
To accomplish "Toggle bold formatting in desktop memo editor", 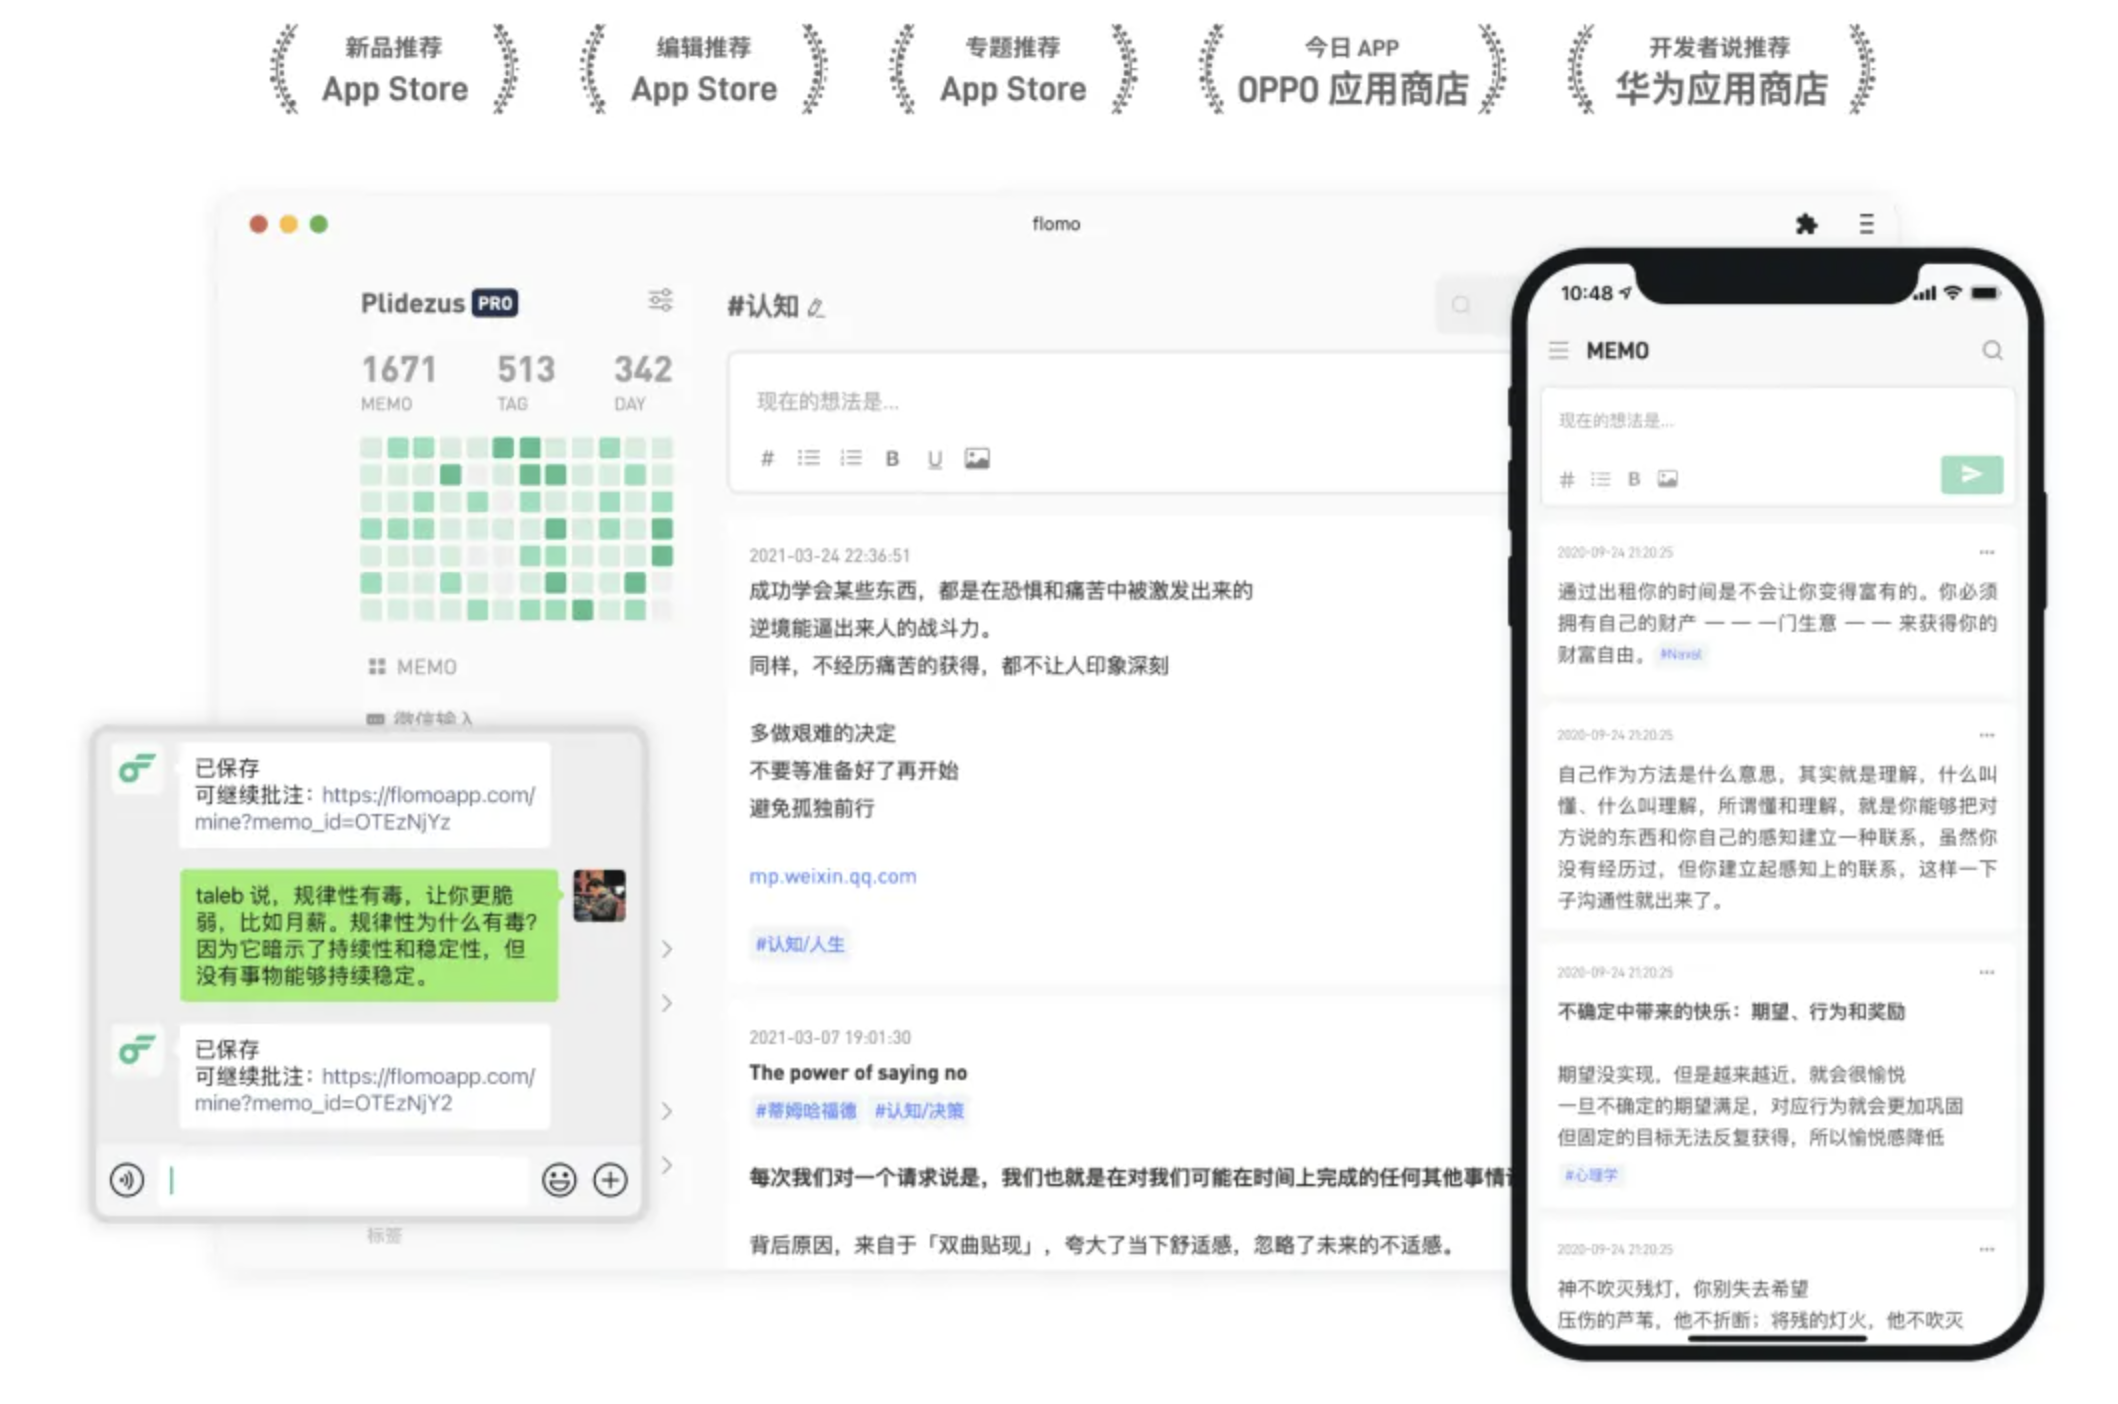I will [x=892, y=458].
